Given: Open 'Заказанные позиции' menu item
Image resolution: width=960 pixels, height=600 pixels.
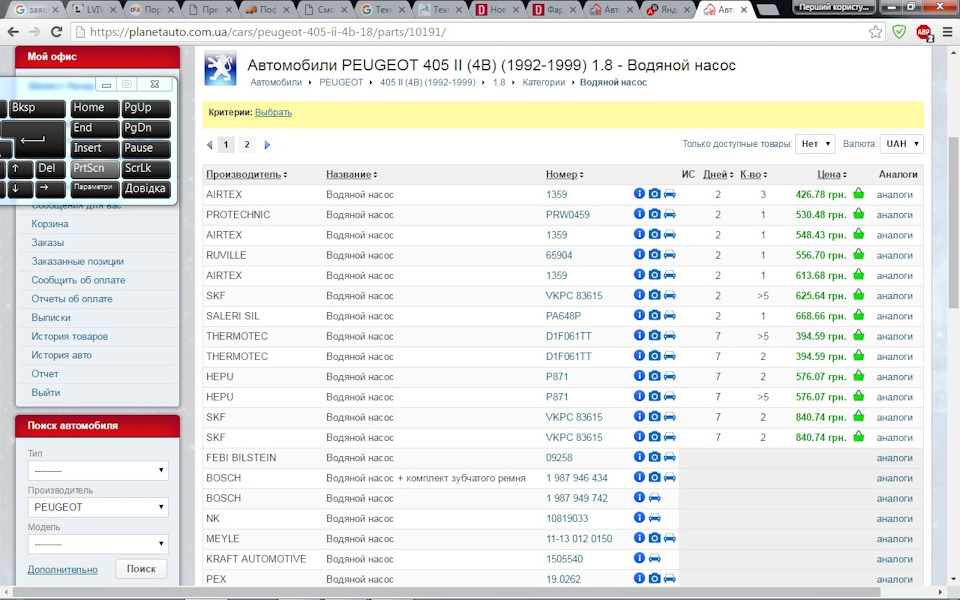Looking at the screenshot, I should pos(78,261).
